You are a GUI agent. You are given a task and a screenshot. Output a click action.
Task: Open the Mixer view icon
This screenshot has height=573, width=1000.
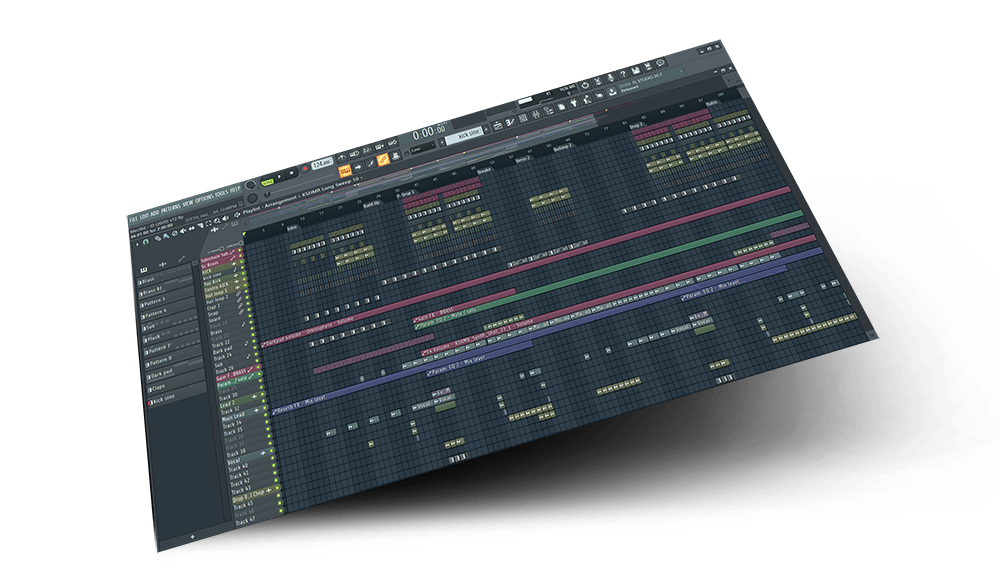537,114
